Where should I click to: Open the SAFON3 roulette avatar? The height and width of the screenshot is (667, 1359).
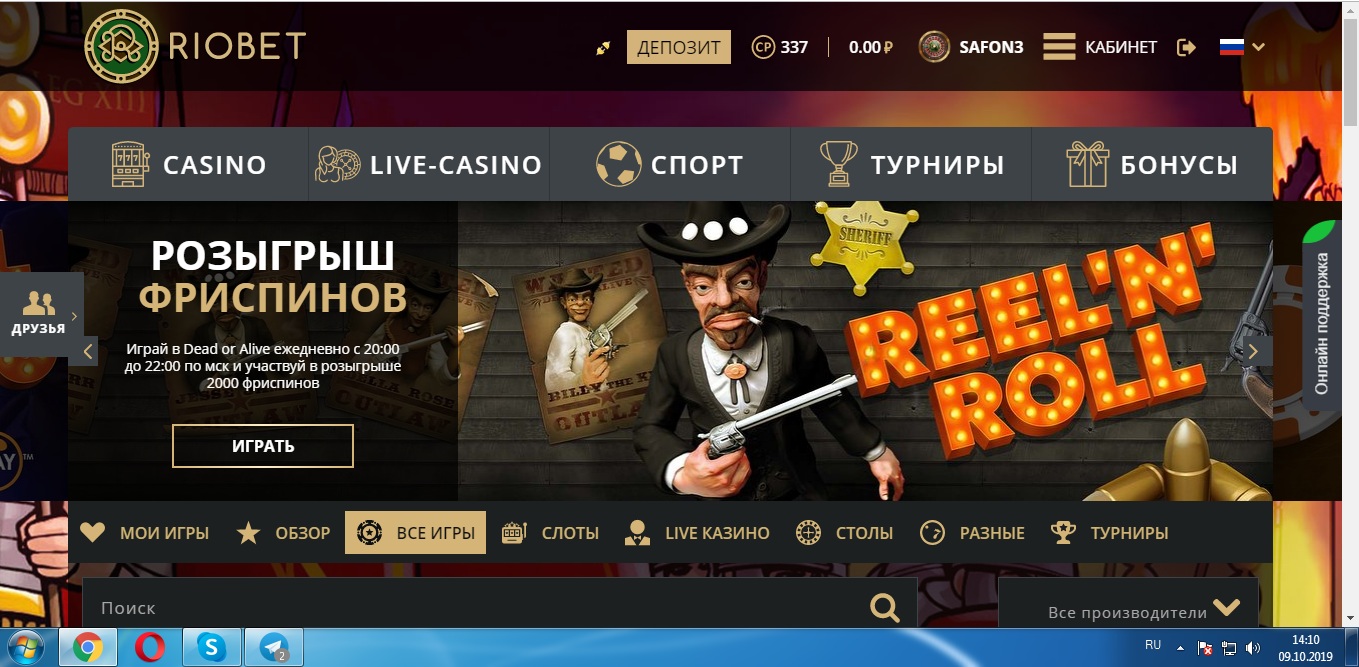tap(934, 47)
